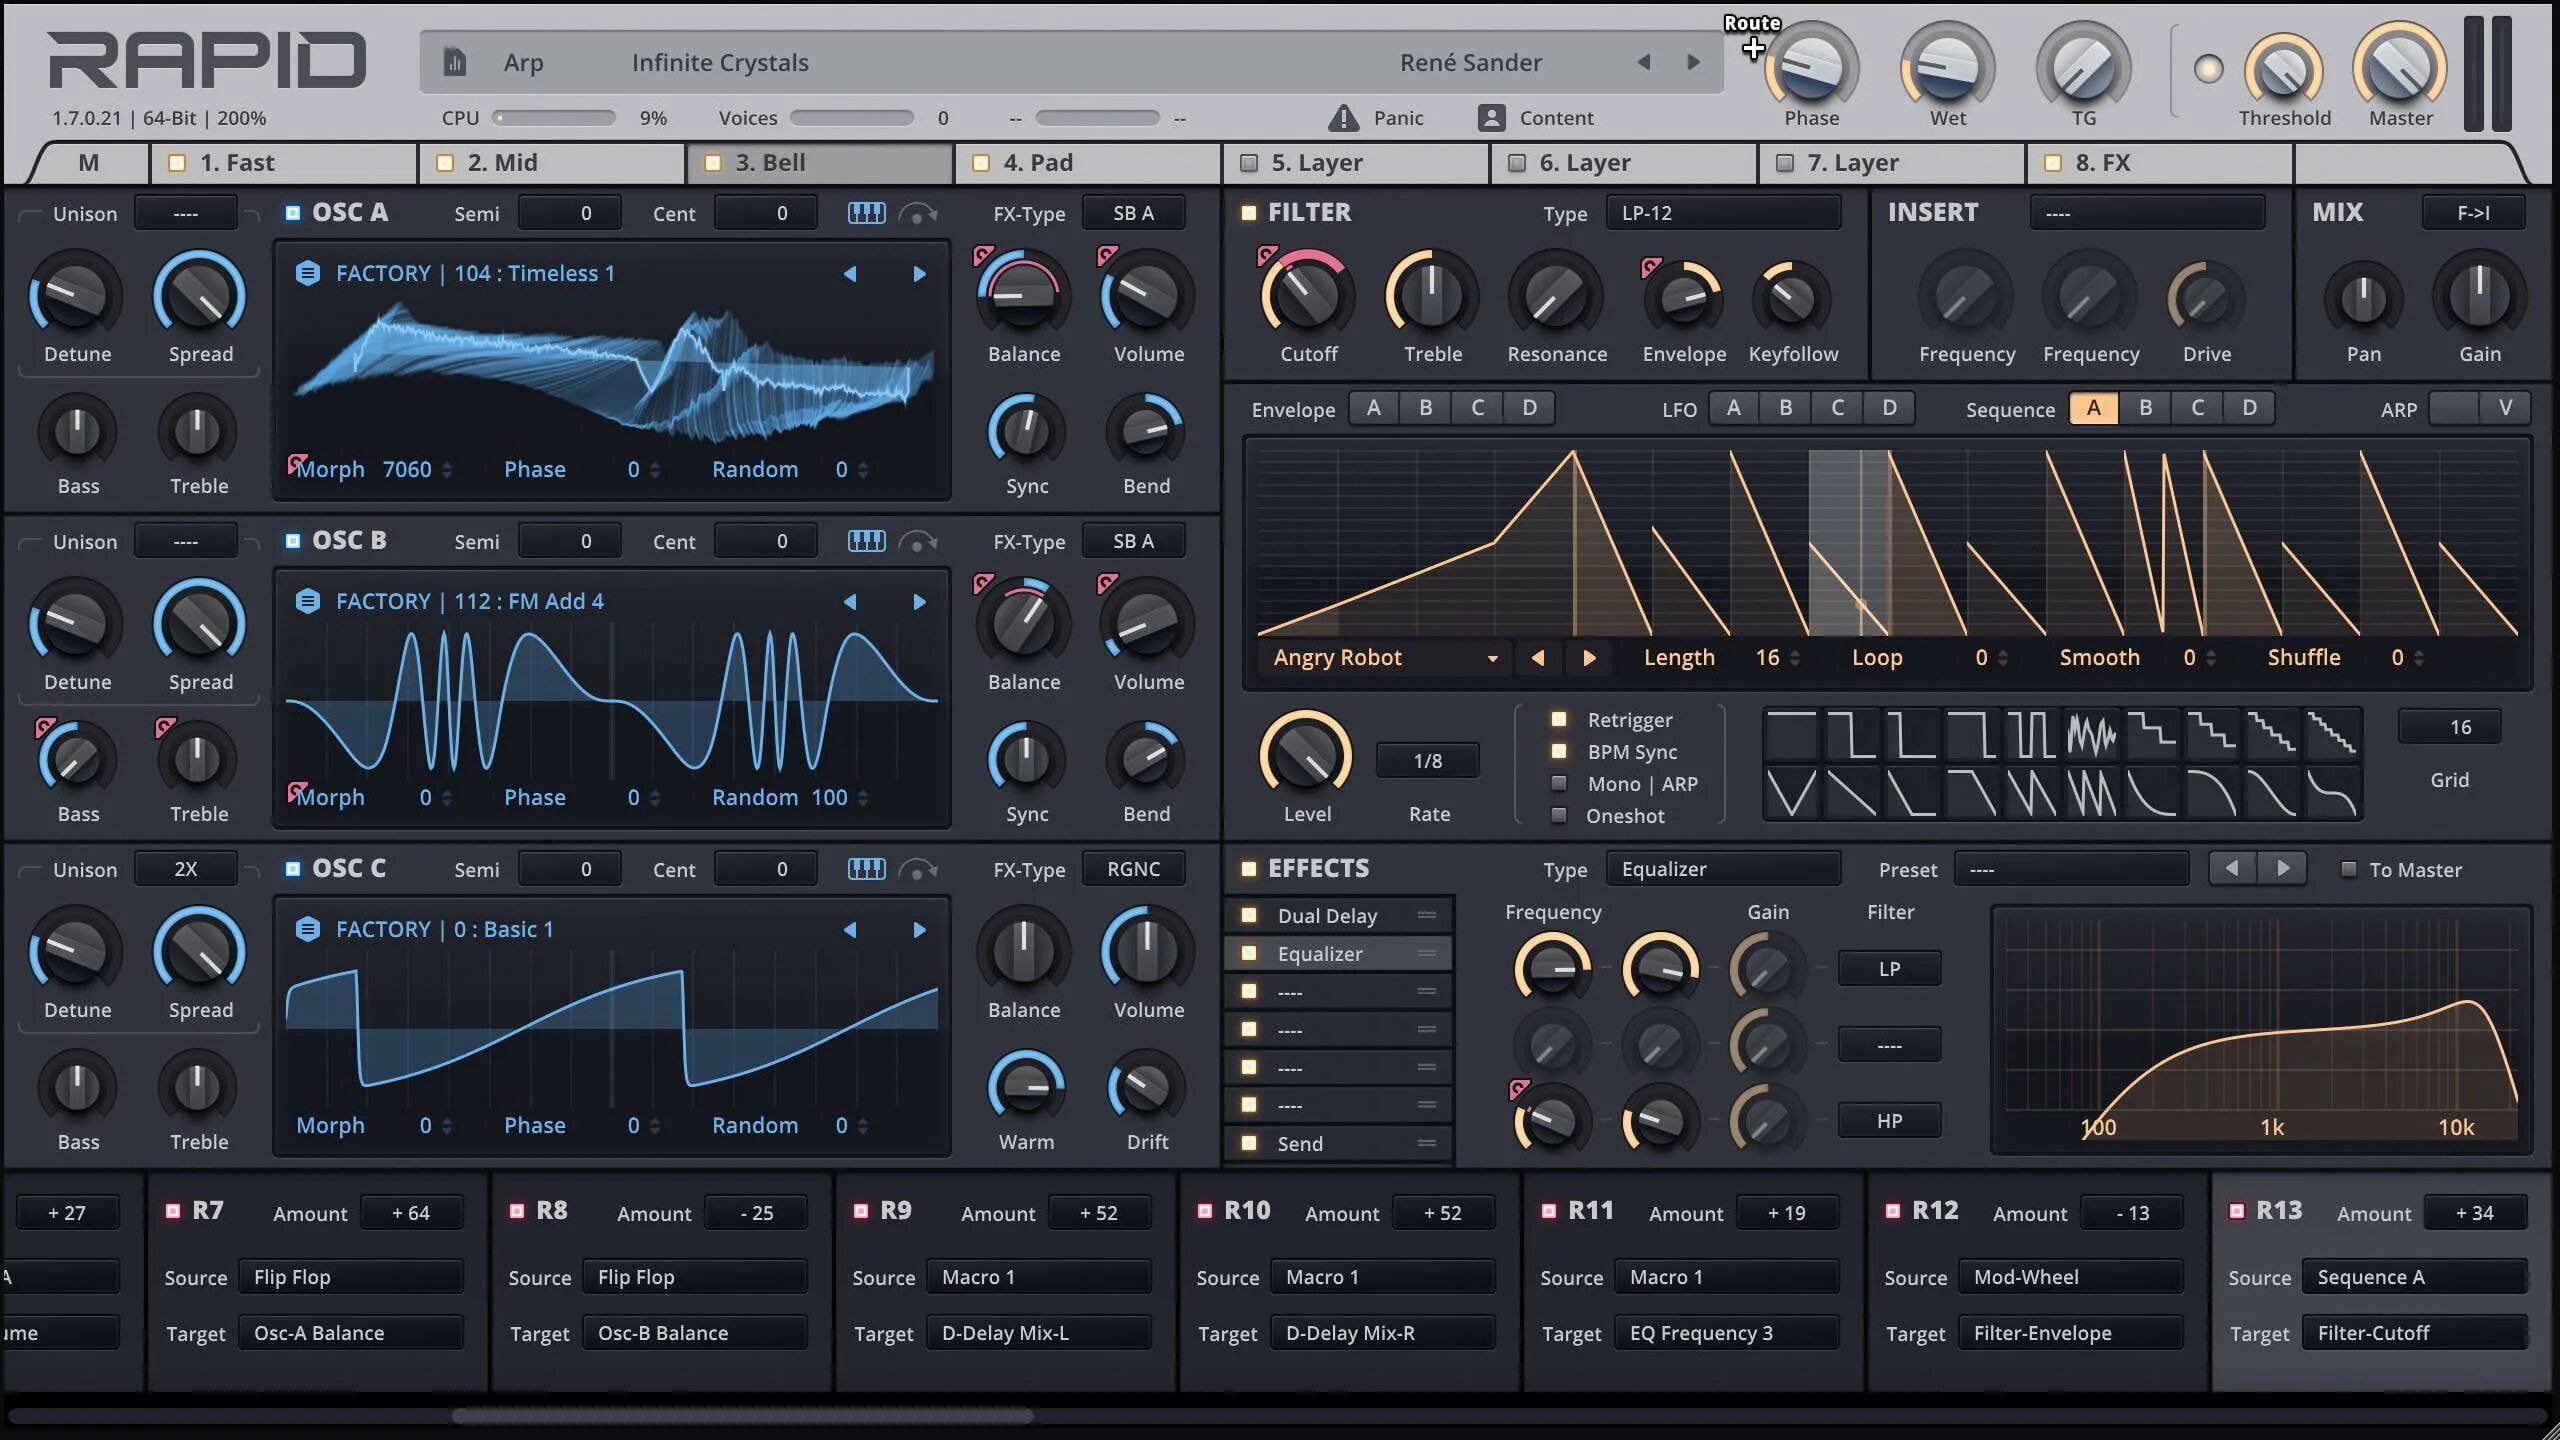Toggle the BPM Sync checkbox
Screen dimensions: 2560x1440
(1558, 751)
